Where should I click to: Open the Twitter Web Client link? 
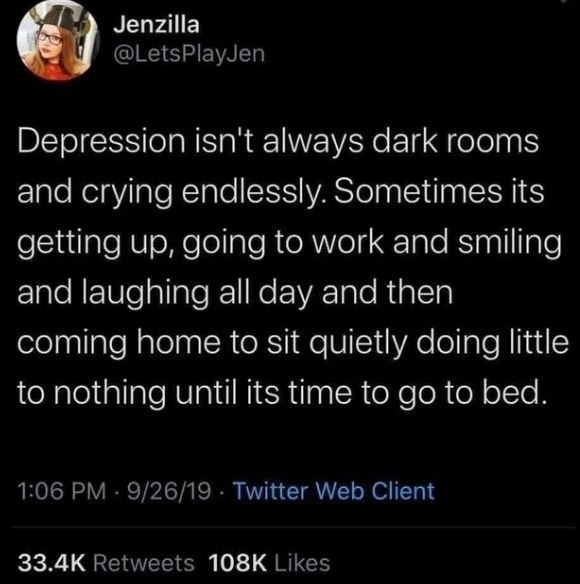tap(334, 491)
